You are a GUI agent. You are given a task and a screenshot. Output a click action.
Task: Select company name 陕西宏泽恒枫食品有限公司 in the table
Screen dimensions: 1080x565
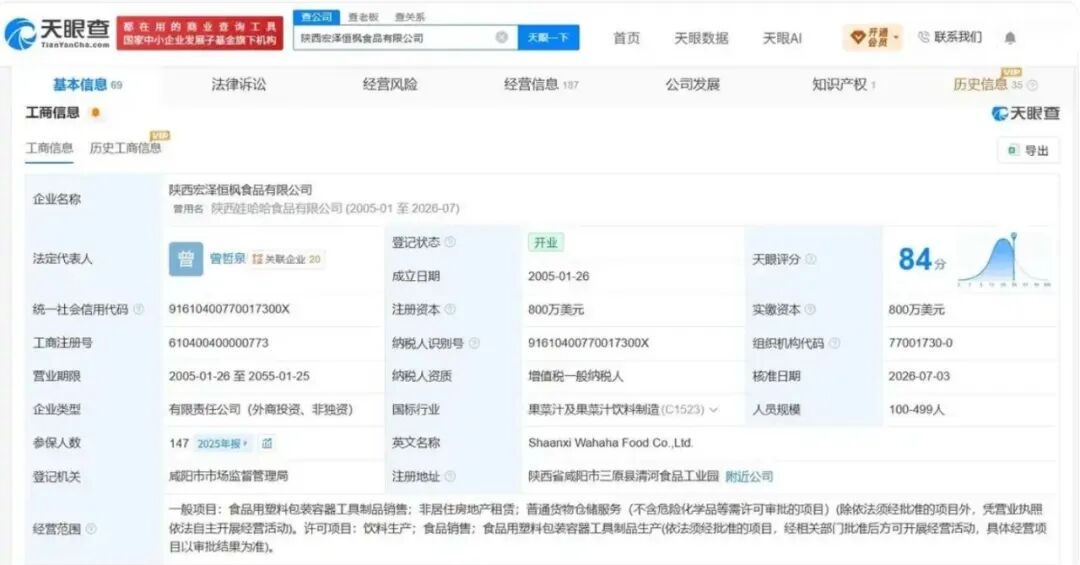[x=240, y=190]
